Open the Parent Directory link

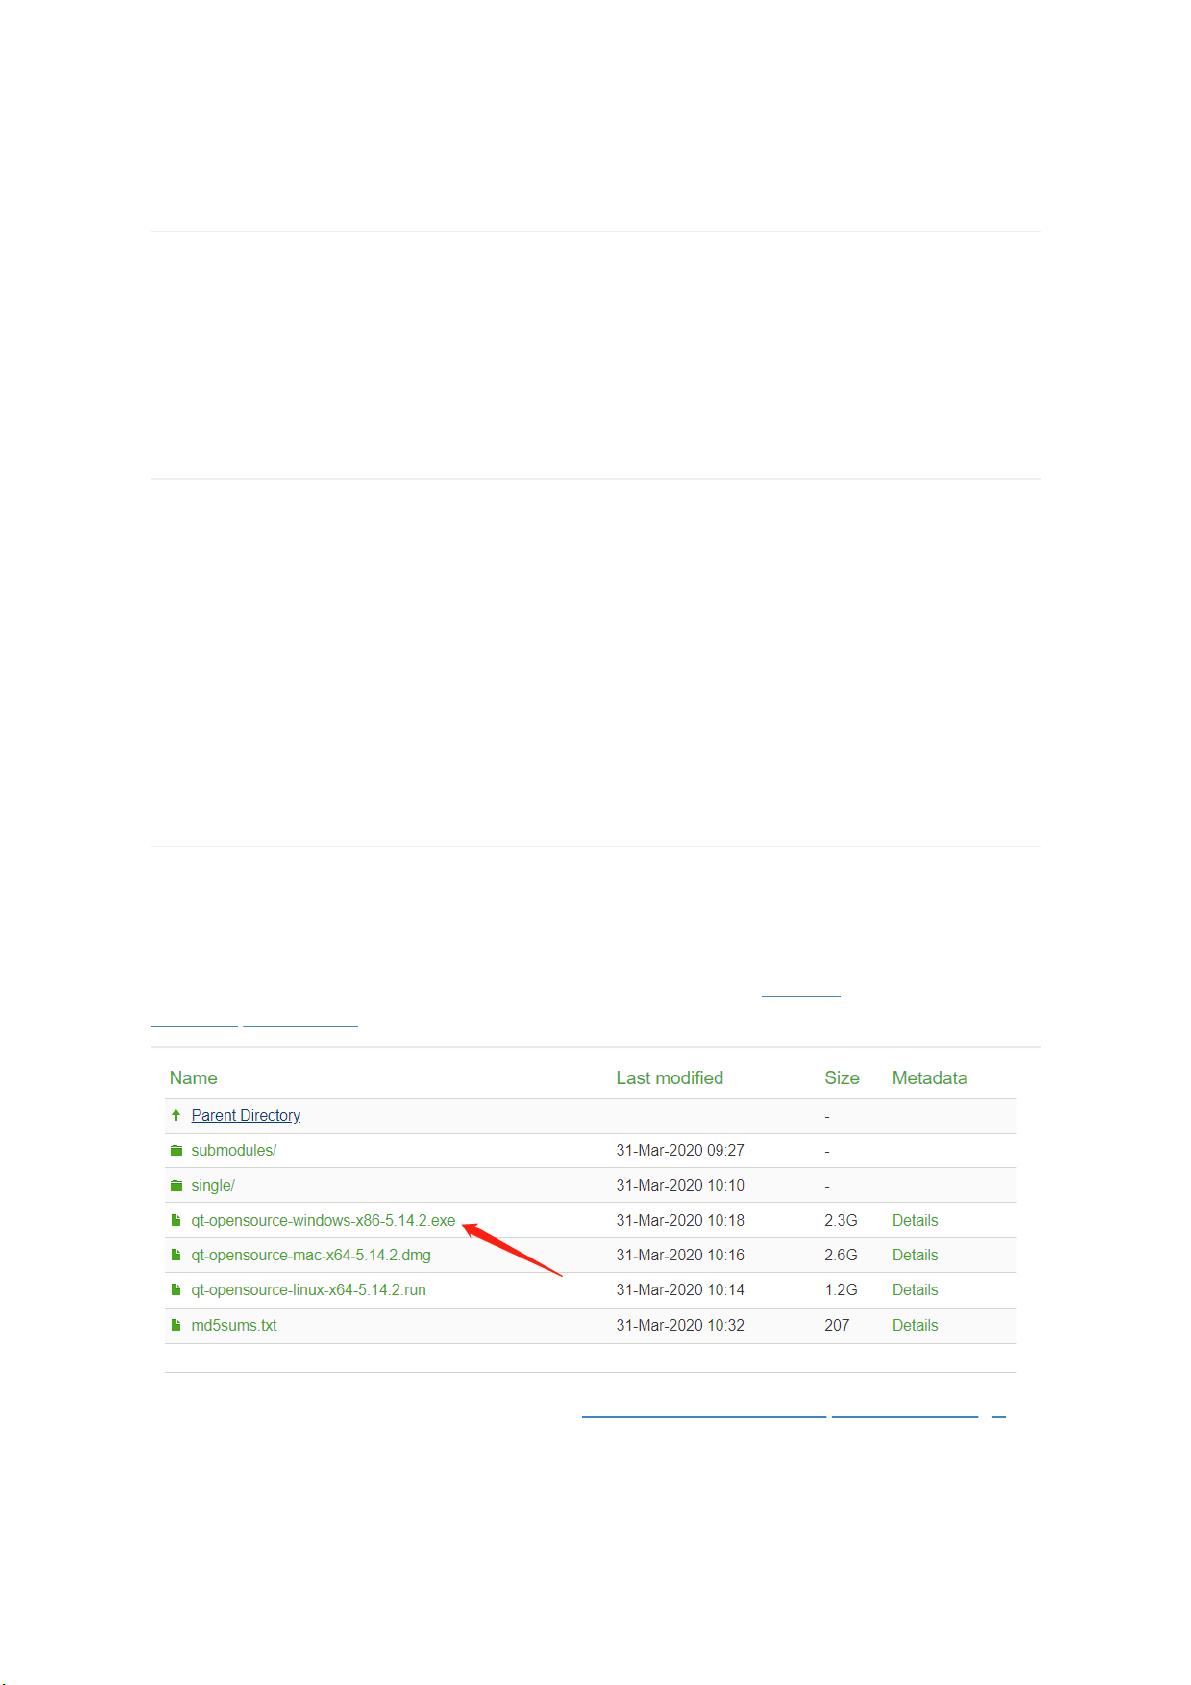point(245,1115)
